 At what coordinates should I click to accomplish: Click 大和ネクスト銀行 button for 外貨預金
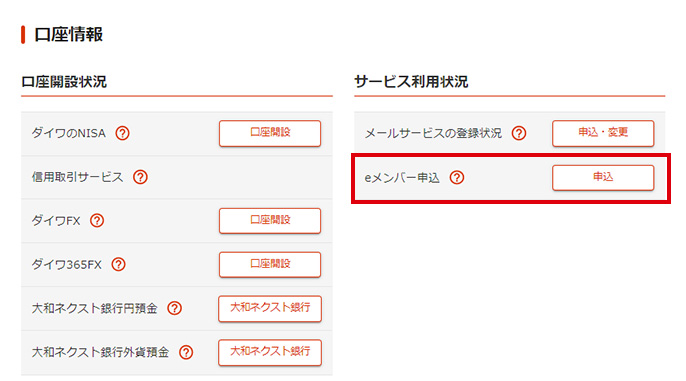coord(270,352)
